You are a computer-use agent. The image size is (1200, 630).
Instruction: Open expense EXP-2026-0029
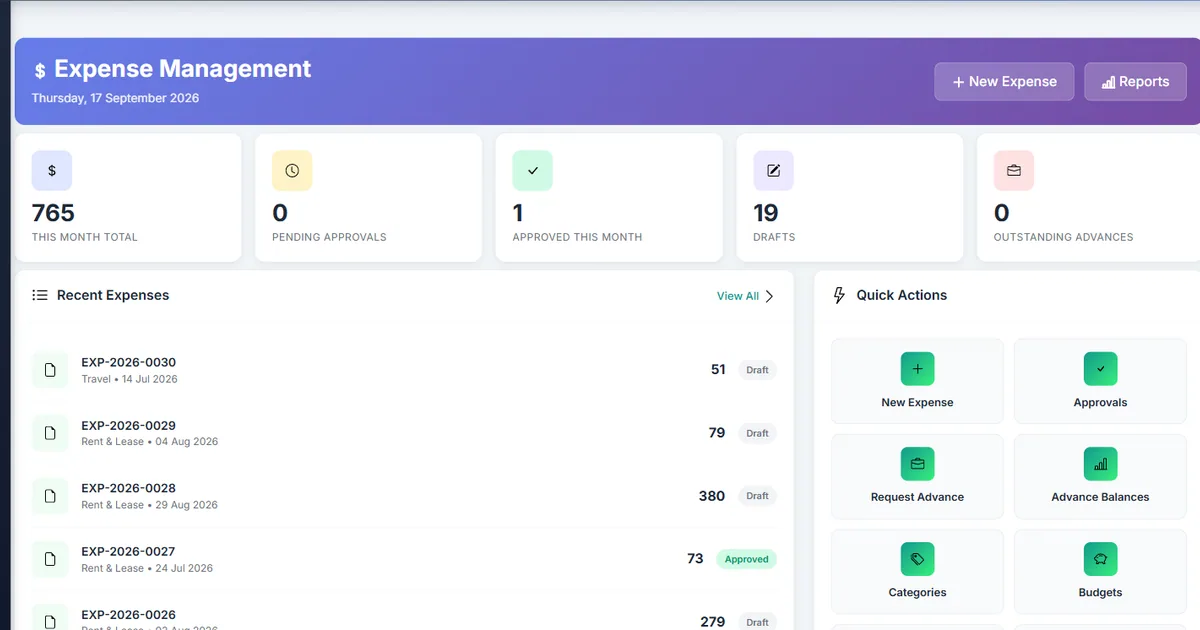point(404,433)
